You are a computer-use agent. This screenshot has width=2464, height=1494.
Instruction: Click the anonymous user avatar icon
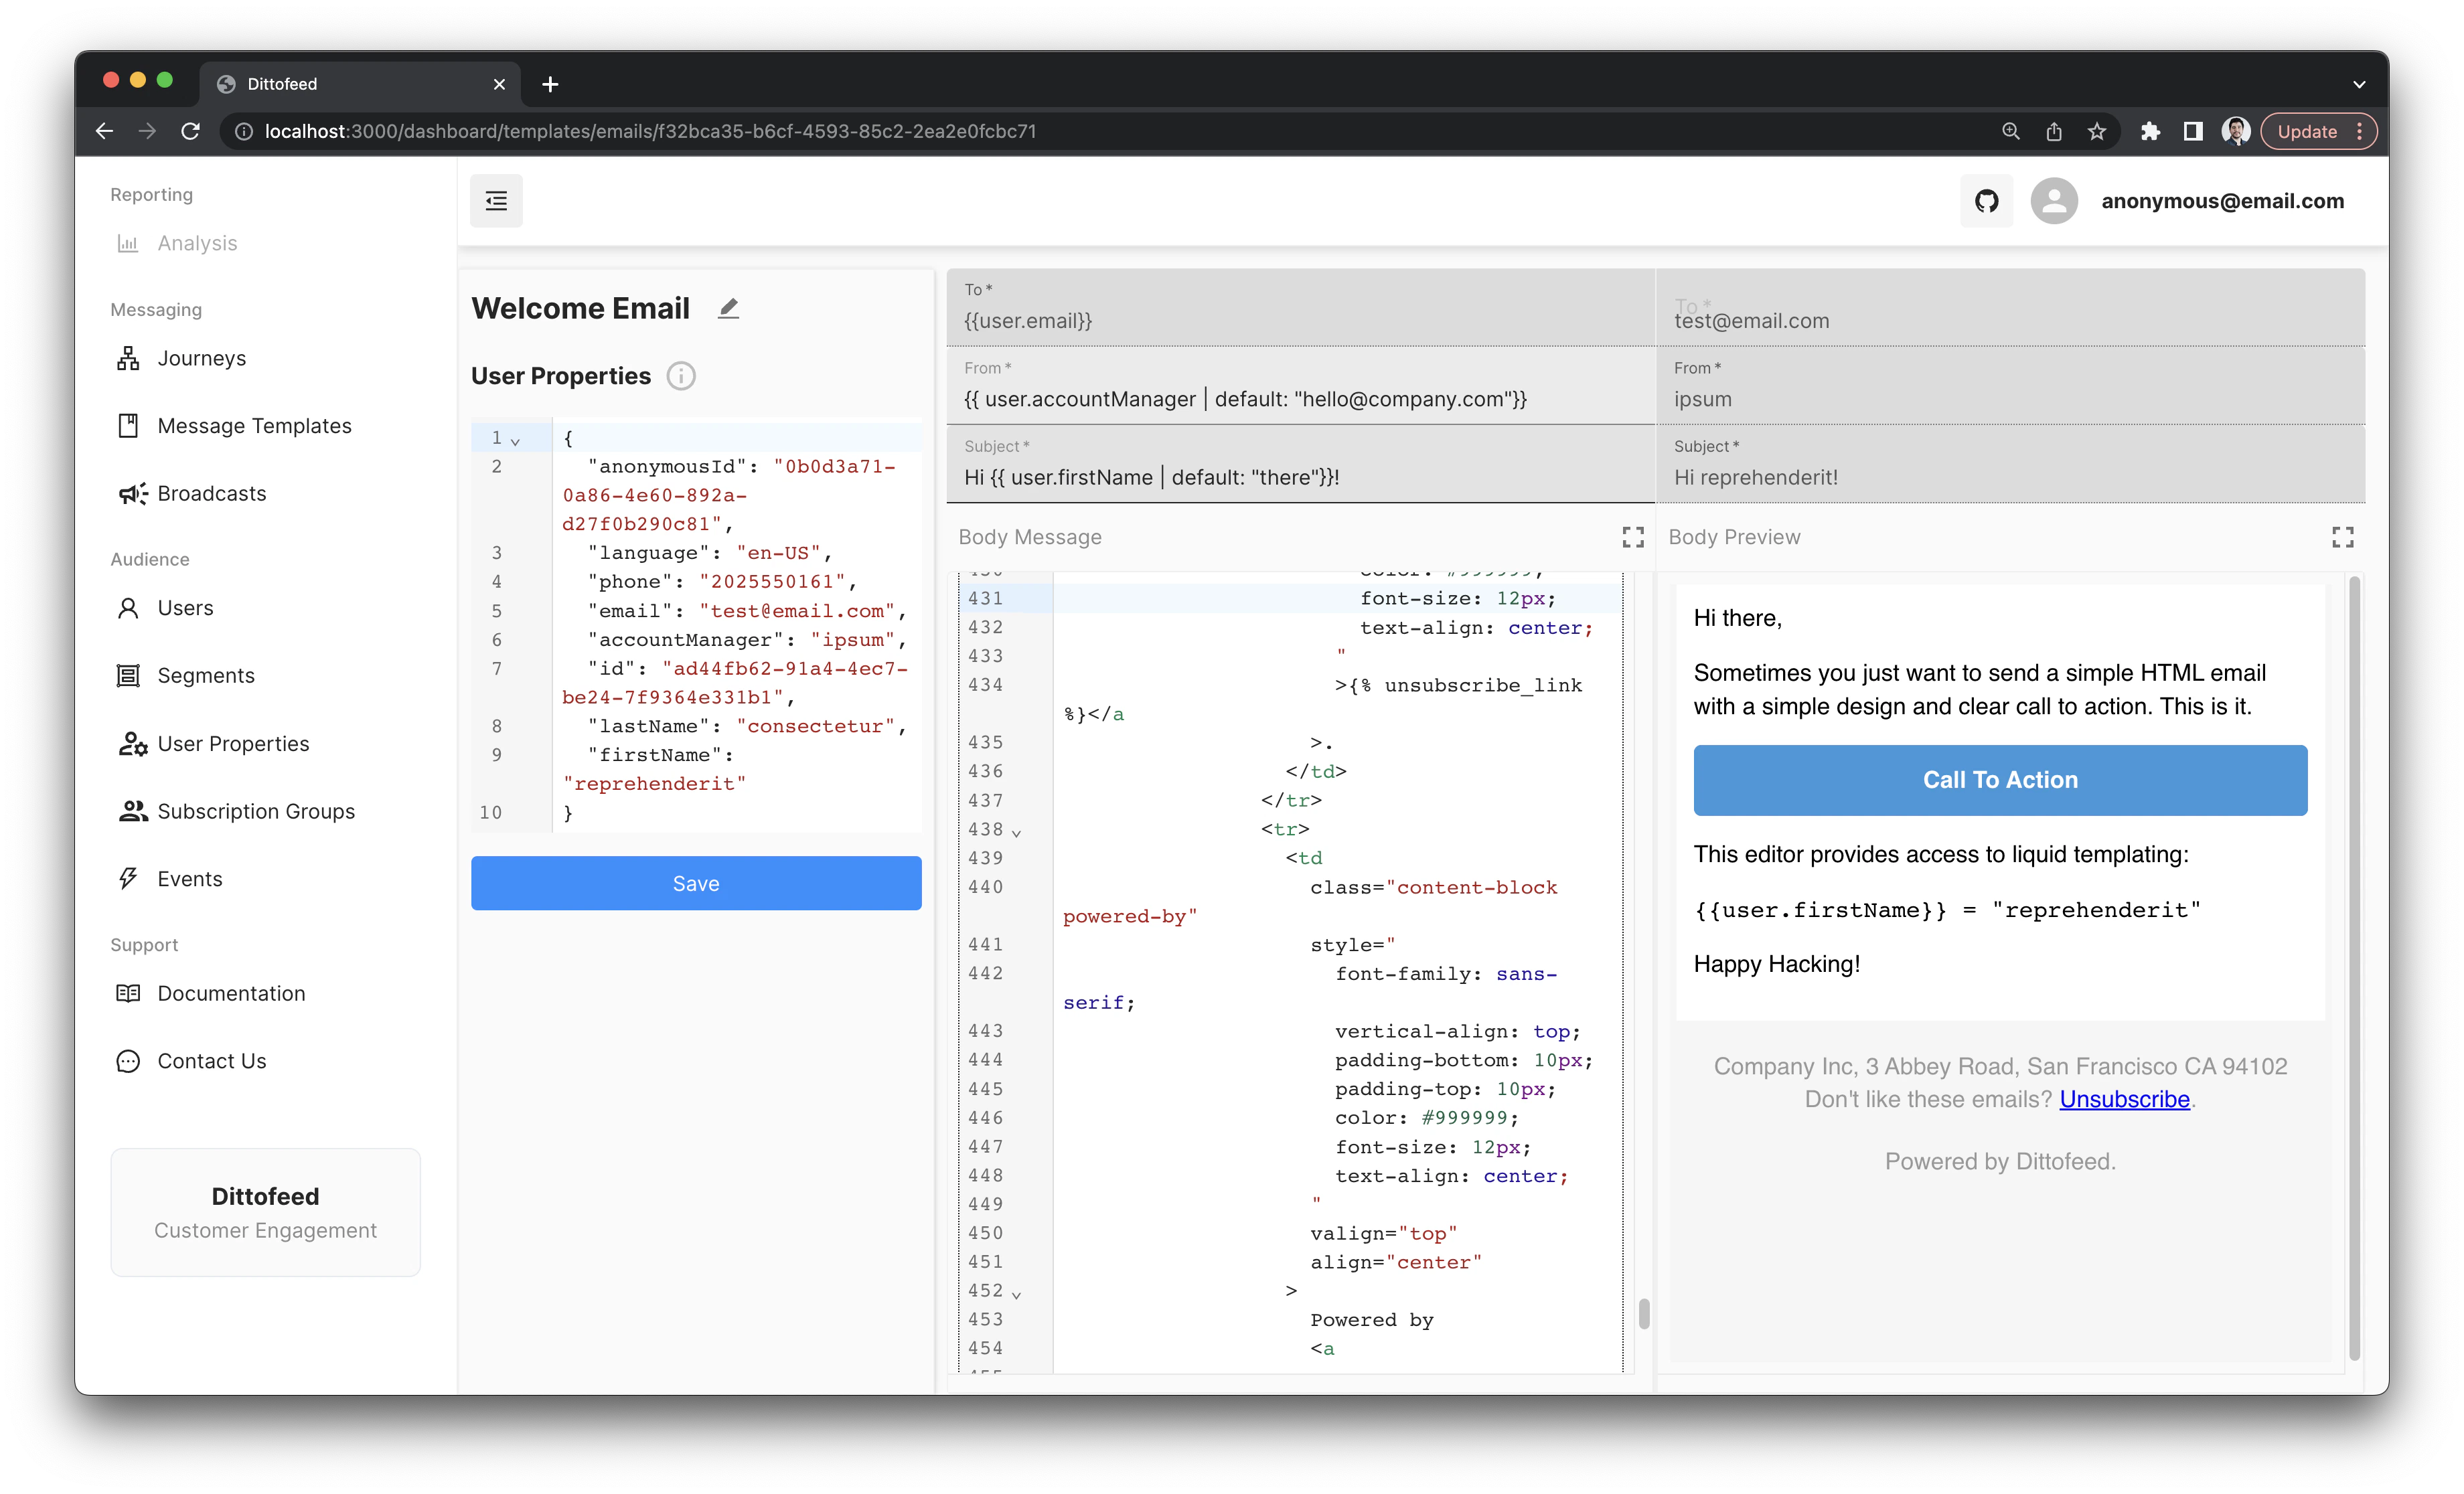[x=2054, y=201]
